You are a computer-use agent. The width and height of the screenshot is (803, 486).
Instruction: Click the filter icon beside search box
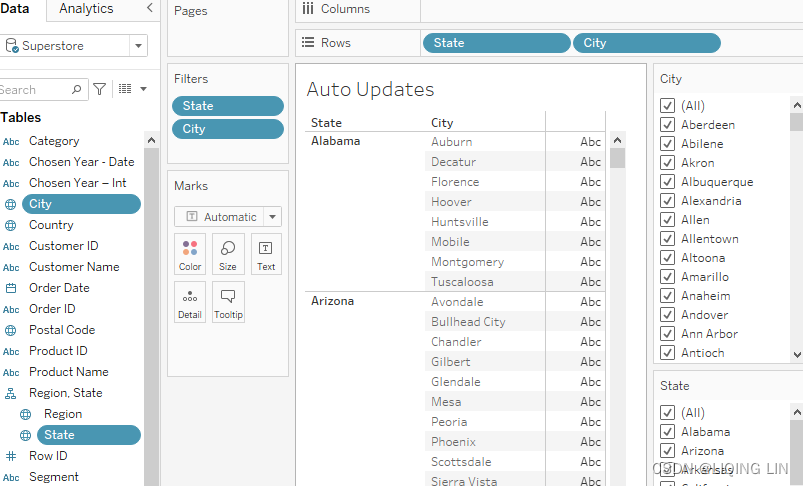tap(100, 89)
